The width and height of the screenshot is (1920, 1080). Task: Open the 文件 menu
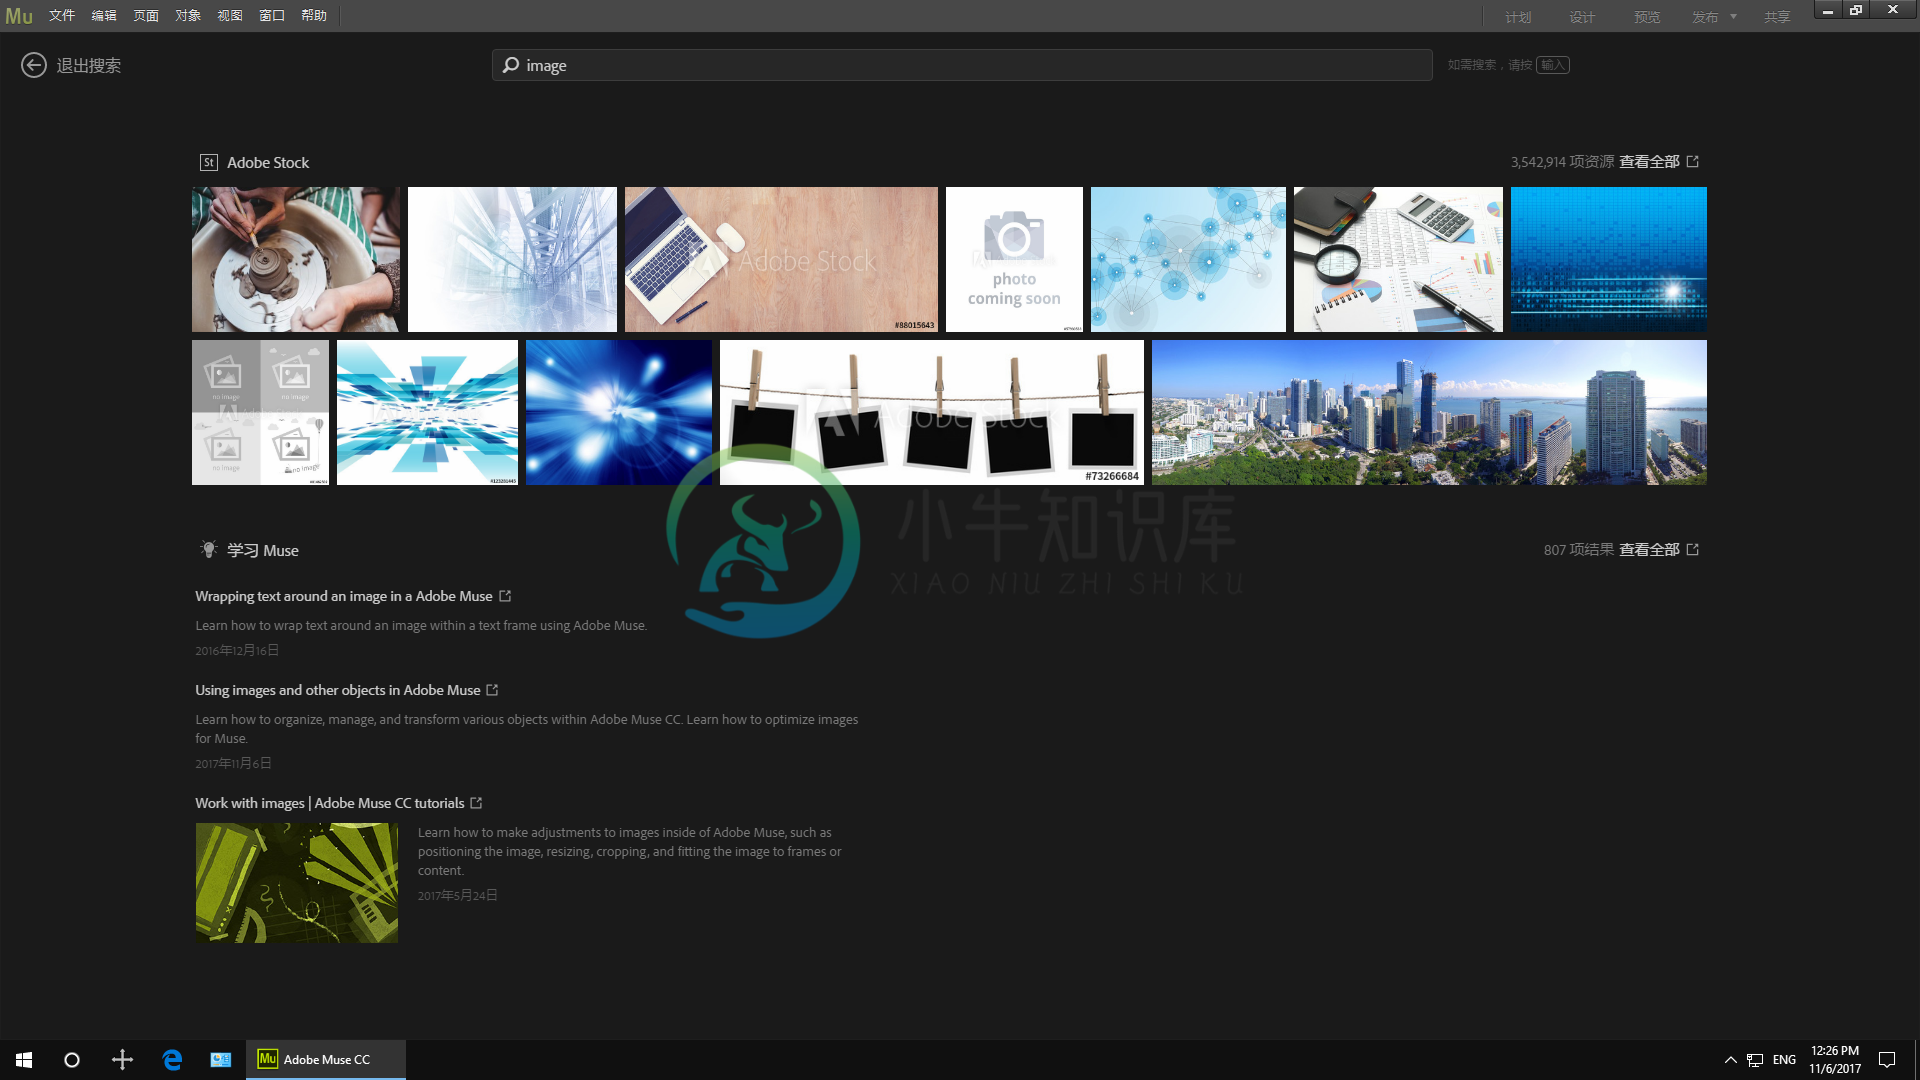coord(62,16)
